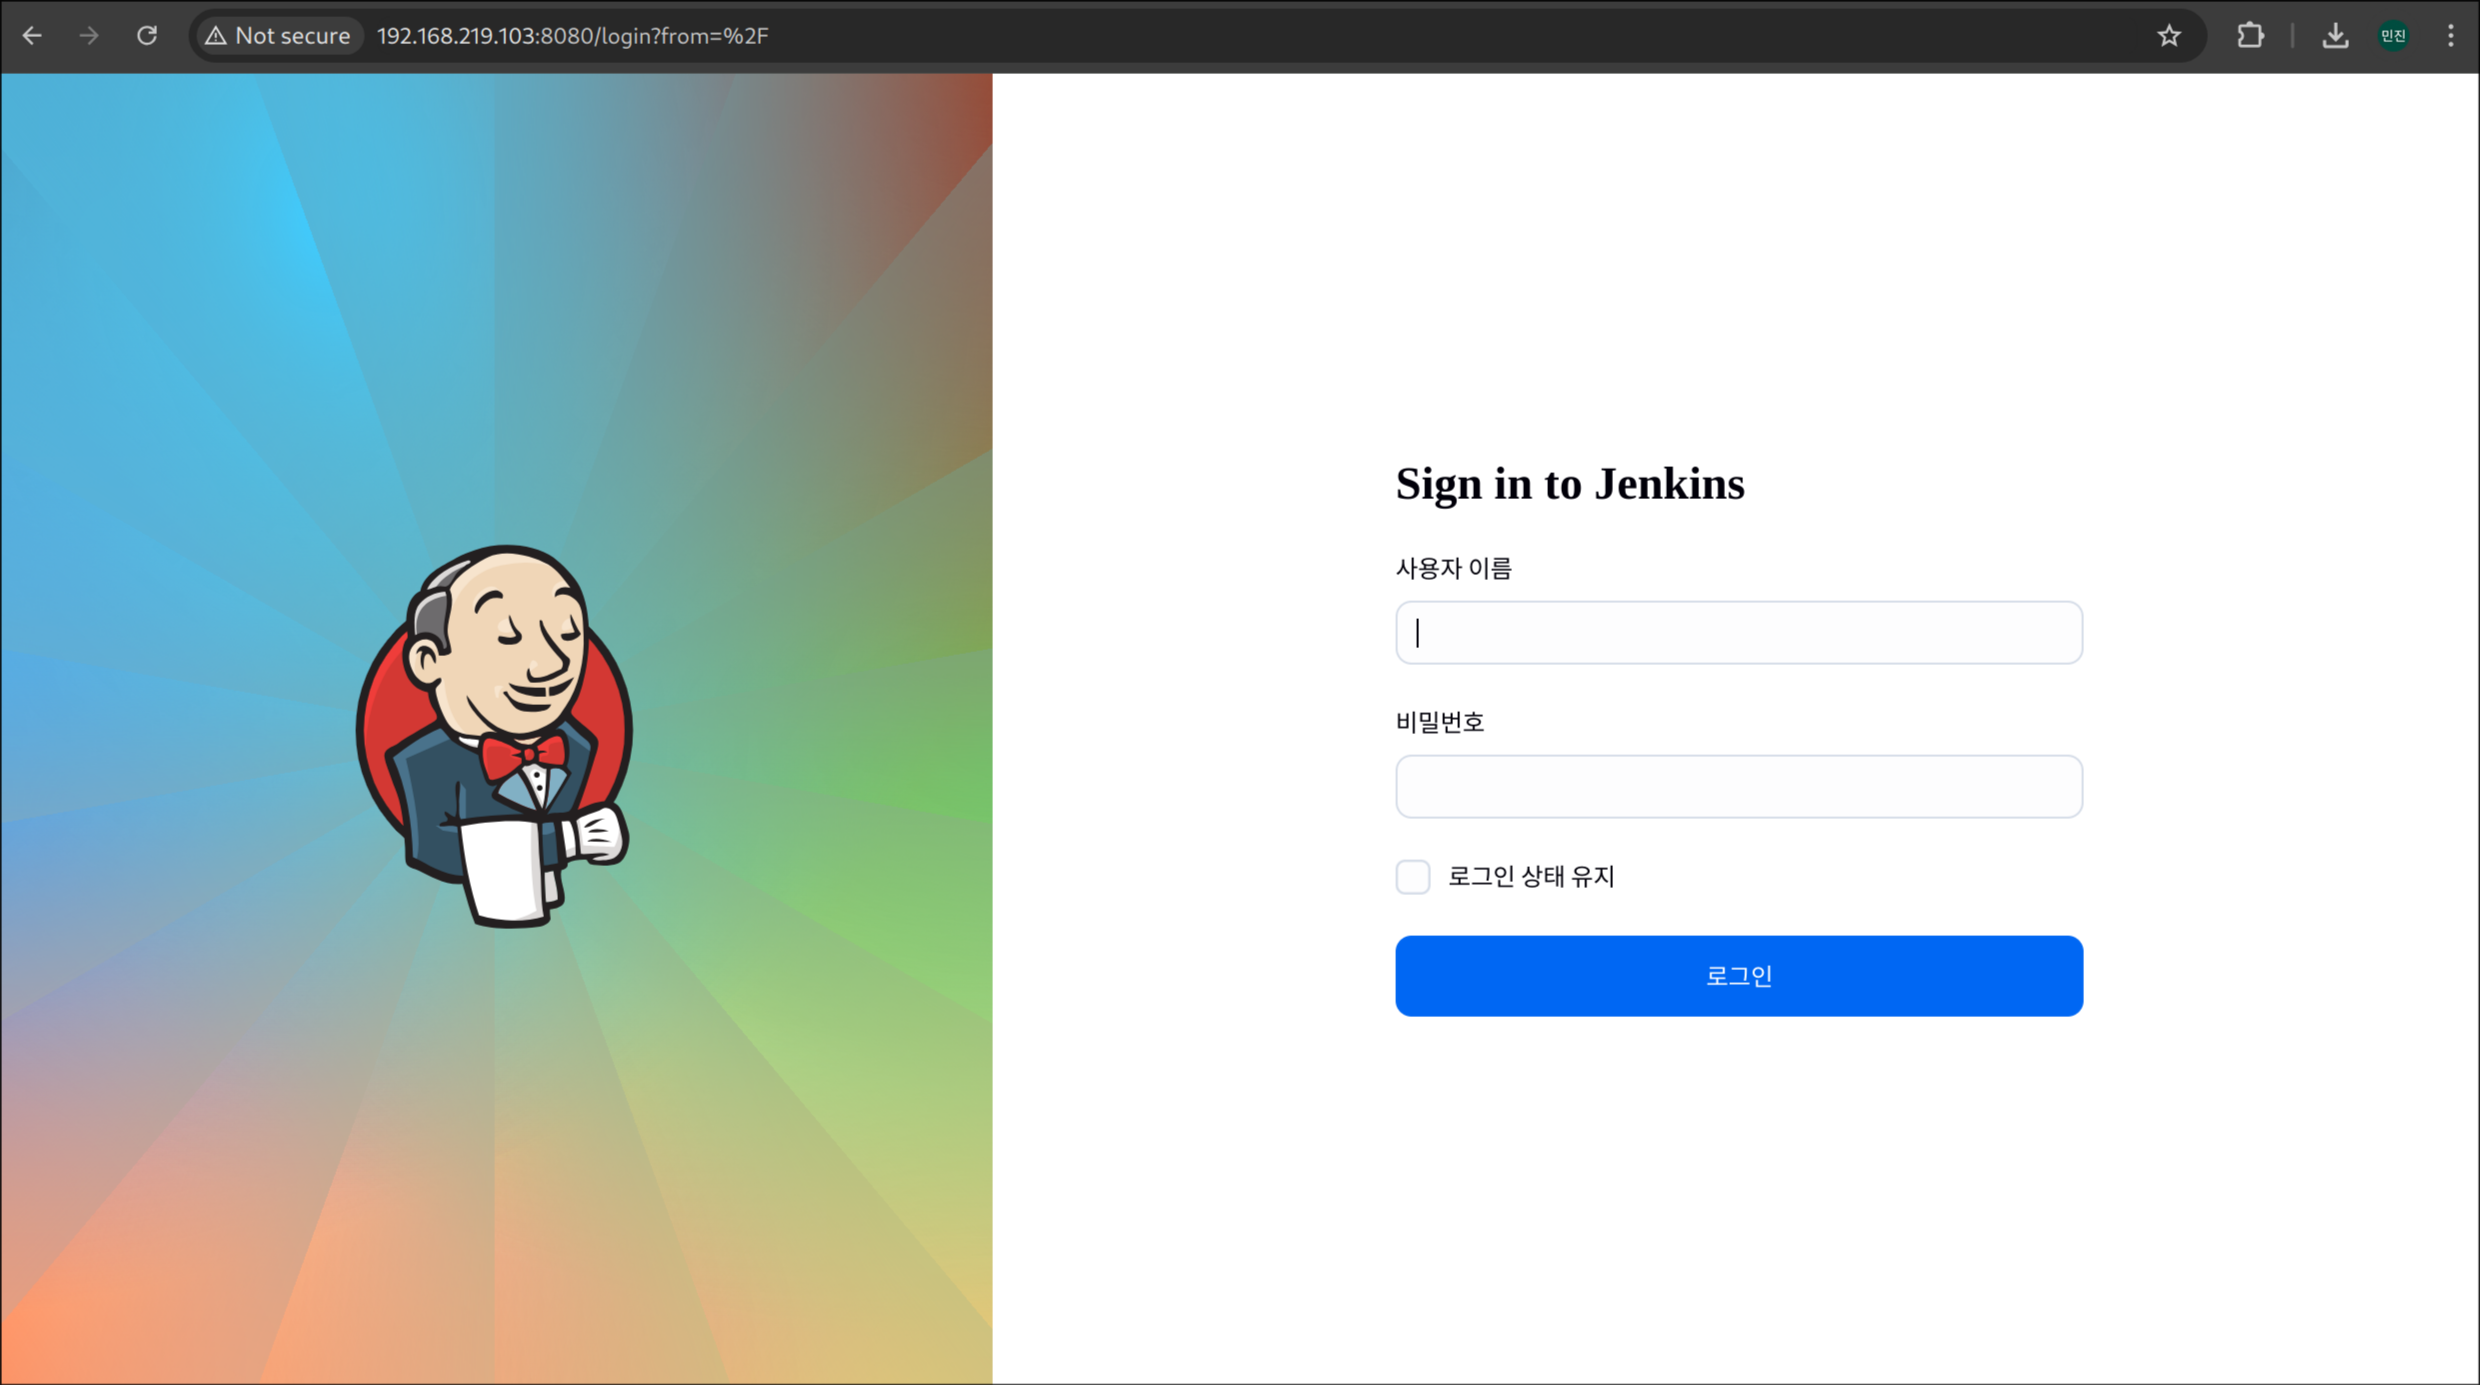Select the address bar URL text

tap(572, 36)
